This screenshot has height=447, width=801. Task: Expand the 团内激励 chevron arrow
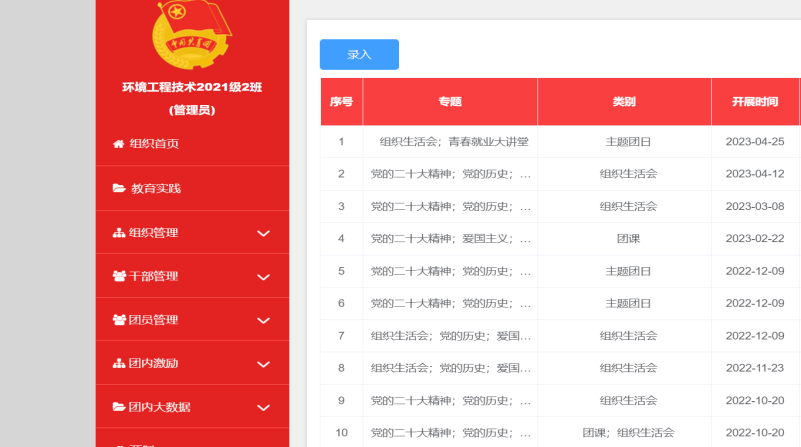click(x=264, y=364)
